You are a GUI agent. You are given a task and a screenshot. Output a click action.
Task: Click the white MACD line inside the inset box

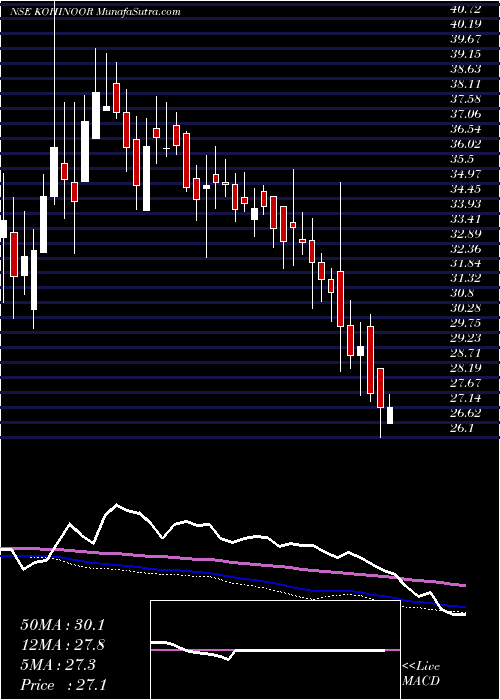pos(268,650)
